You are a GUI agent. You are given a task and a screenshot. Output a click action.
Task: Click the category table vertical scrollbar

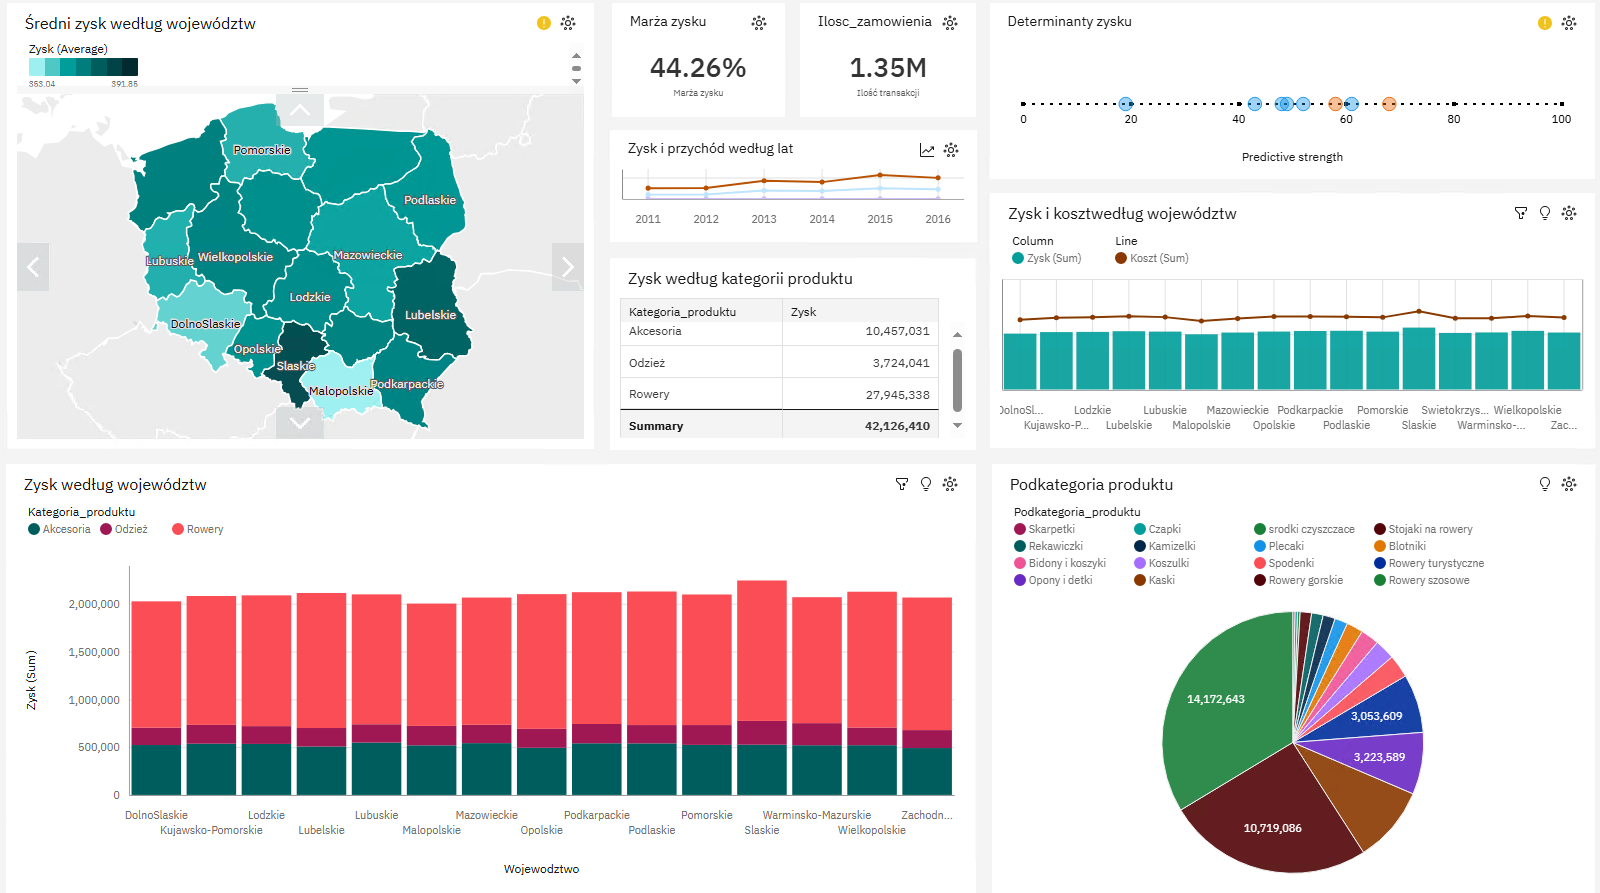click(x=957, y=380)
